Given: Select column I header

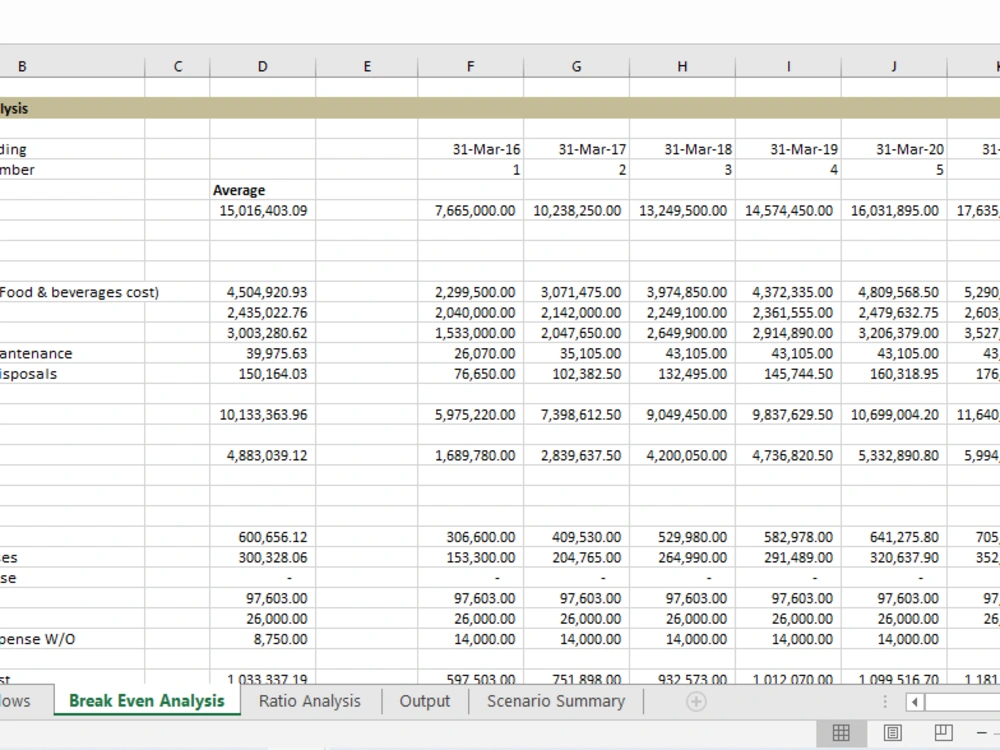Looking at the screenshot, I should pos(788,66).
